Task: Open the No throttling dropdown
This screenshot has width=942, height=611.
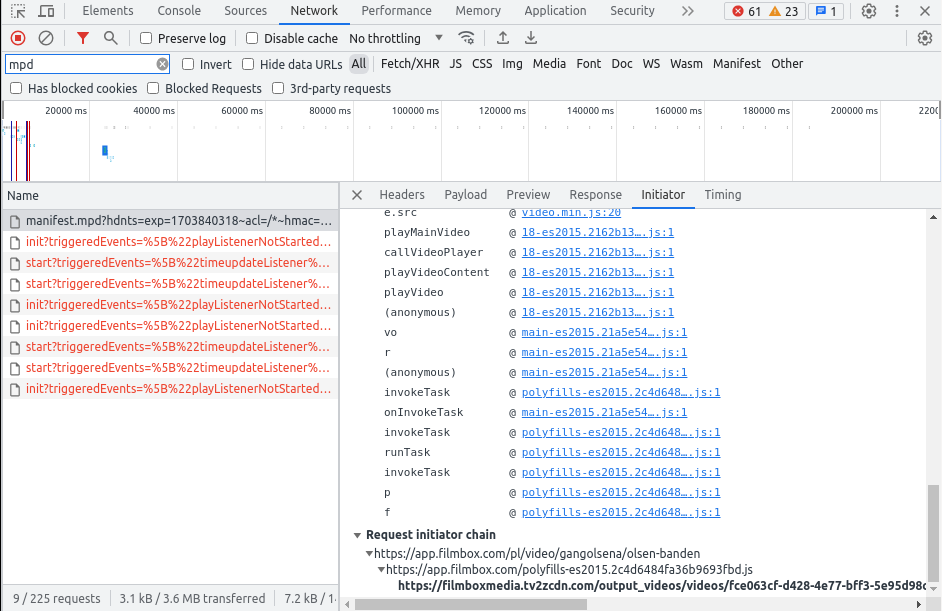Action: pyautogui.click(x=396, y=38)
